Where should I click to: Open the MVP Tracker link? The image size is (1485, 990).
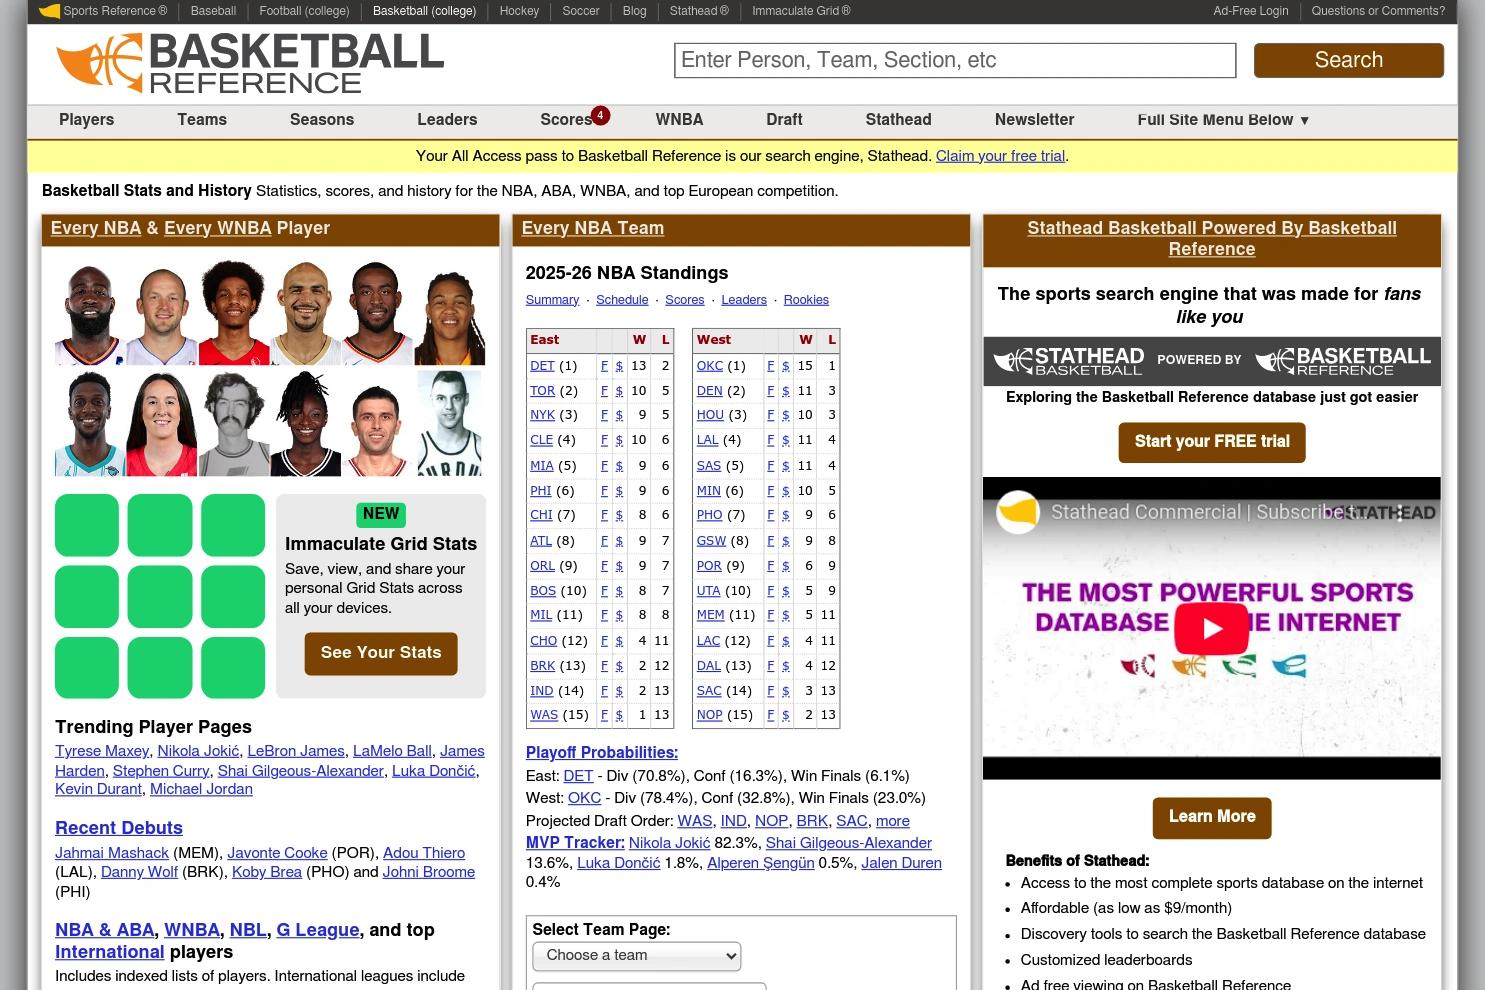click(575, 843)
